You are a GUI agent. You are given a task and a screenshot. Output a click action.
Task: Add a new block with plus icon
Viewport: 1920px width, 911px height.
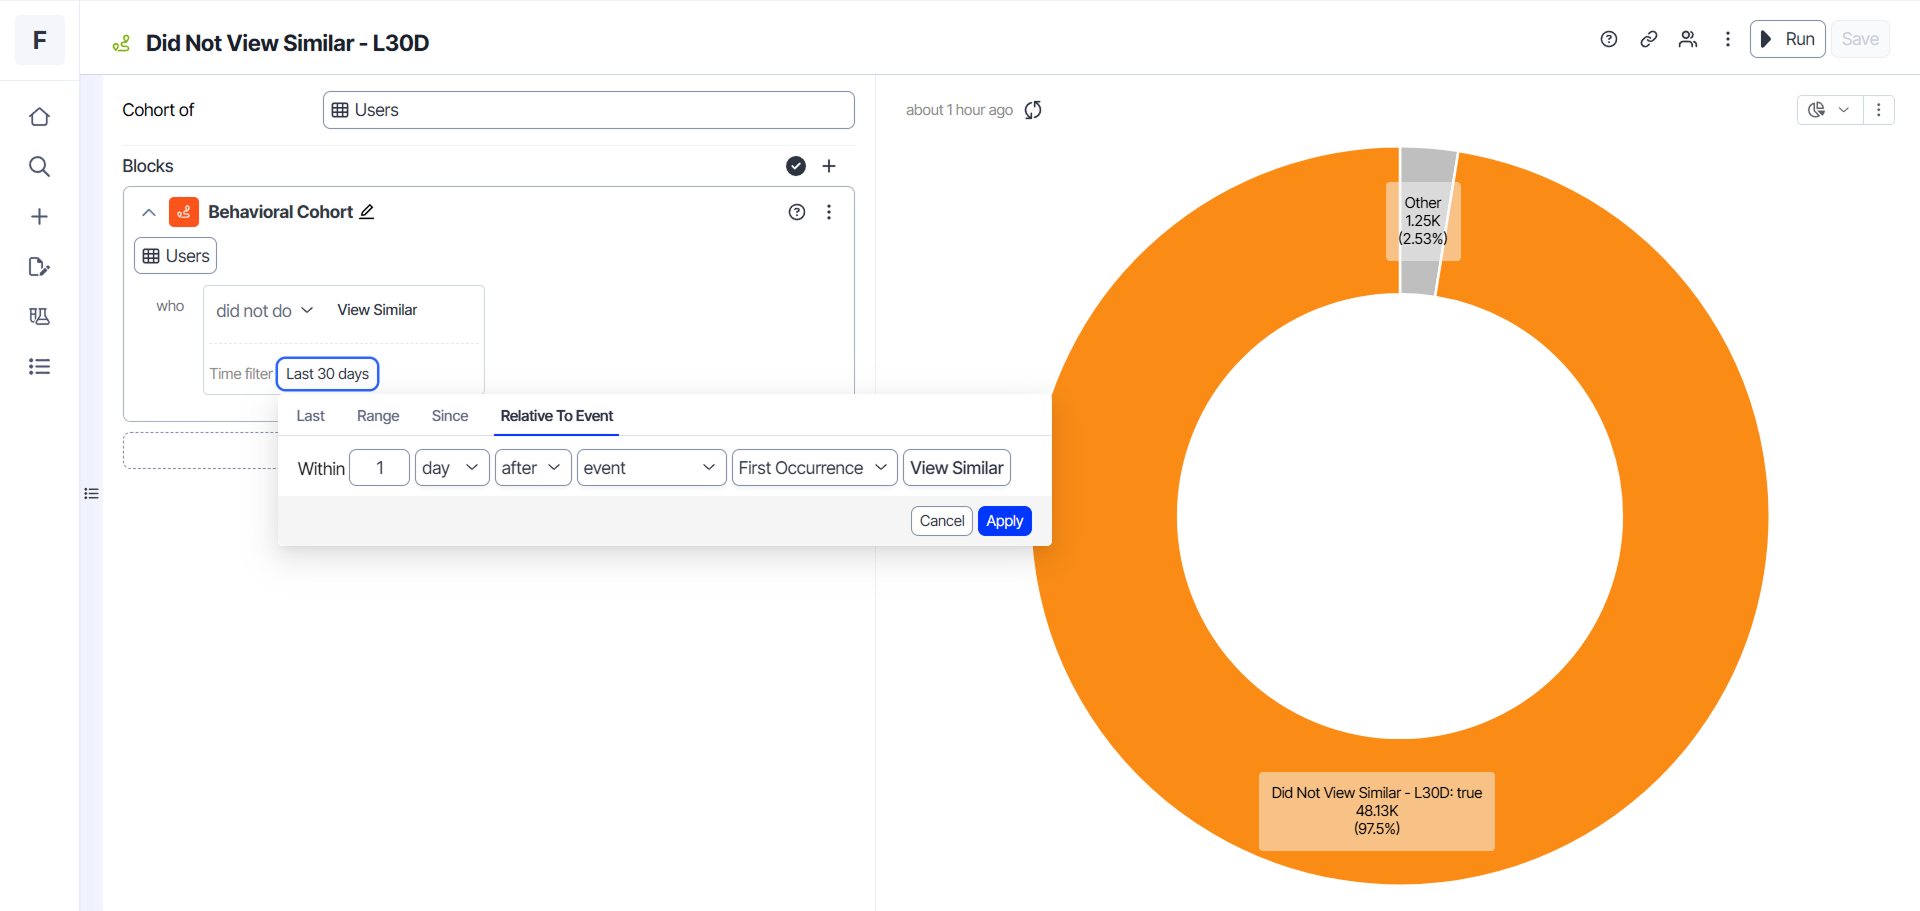(x=829, y=166)
